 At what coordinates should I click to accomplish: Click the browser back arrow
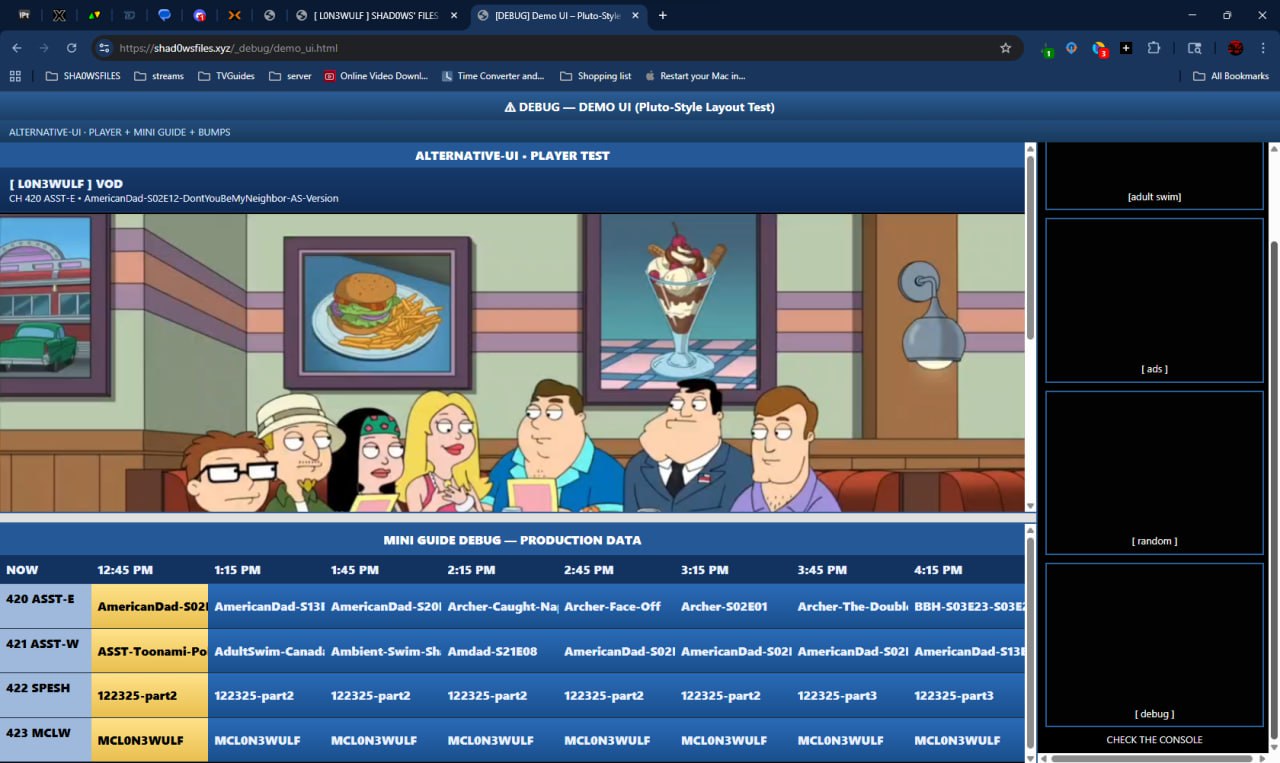click(17, 48)
